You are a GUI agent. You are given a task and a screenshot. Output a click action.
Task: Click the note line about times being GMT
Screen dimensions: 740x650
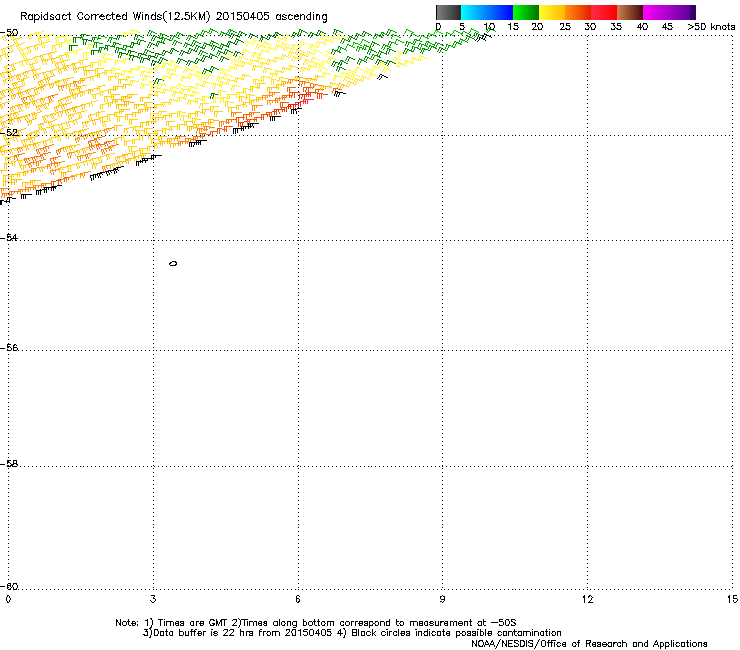(316, 623)
